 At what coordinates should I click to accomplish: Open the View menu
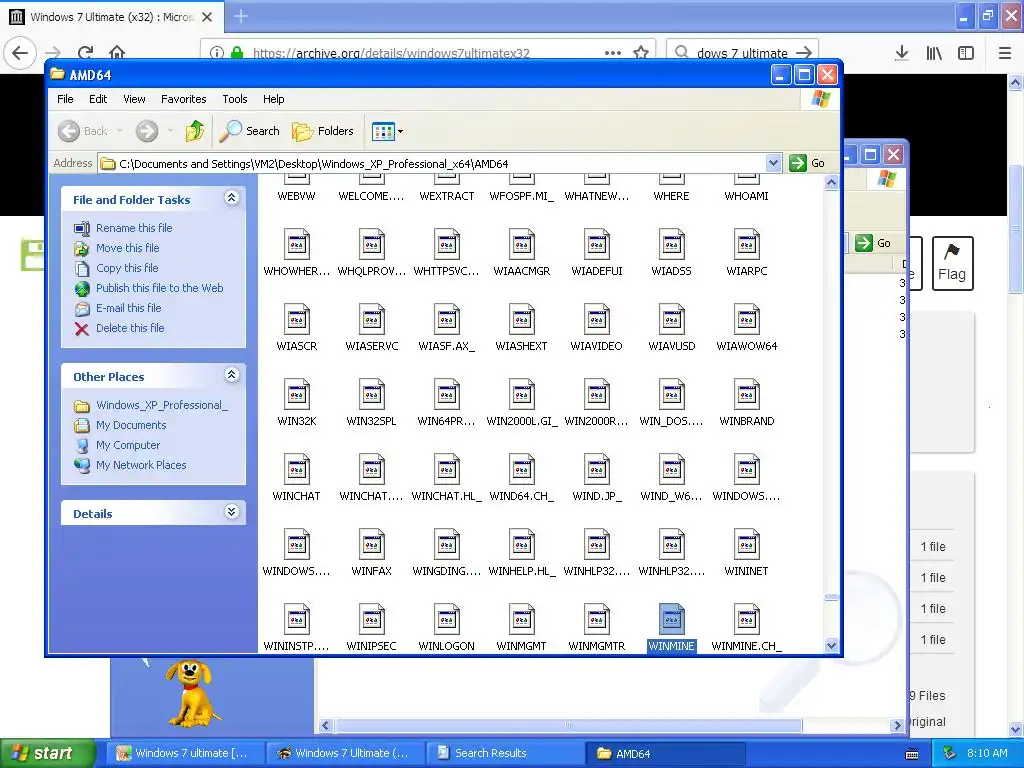point(134,99)
